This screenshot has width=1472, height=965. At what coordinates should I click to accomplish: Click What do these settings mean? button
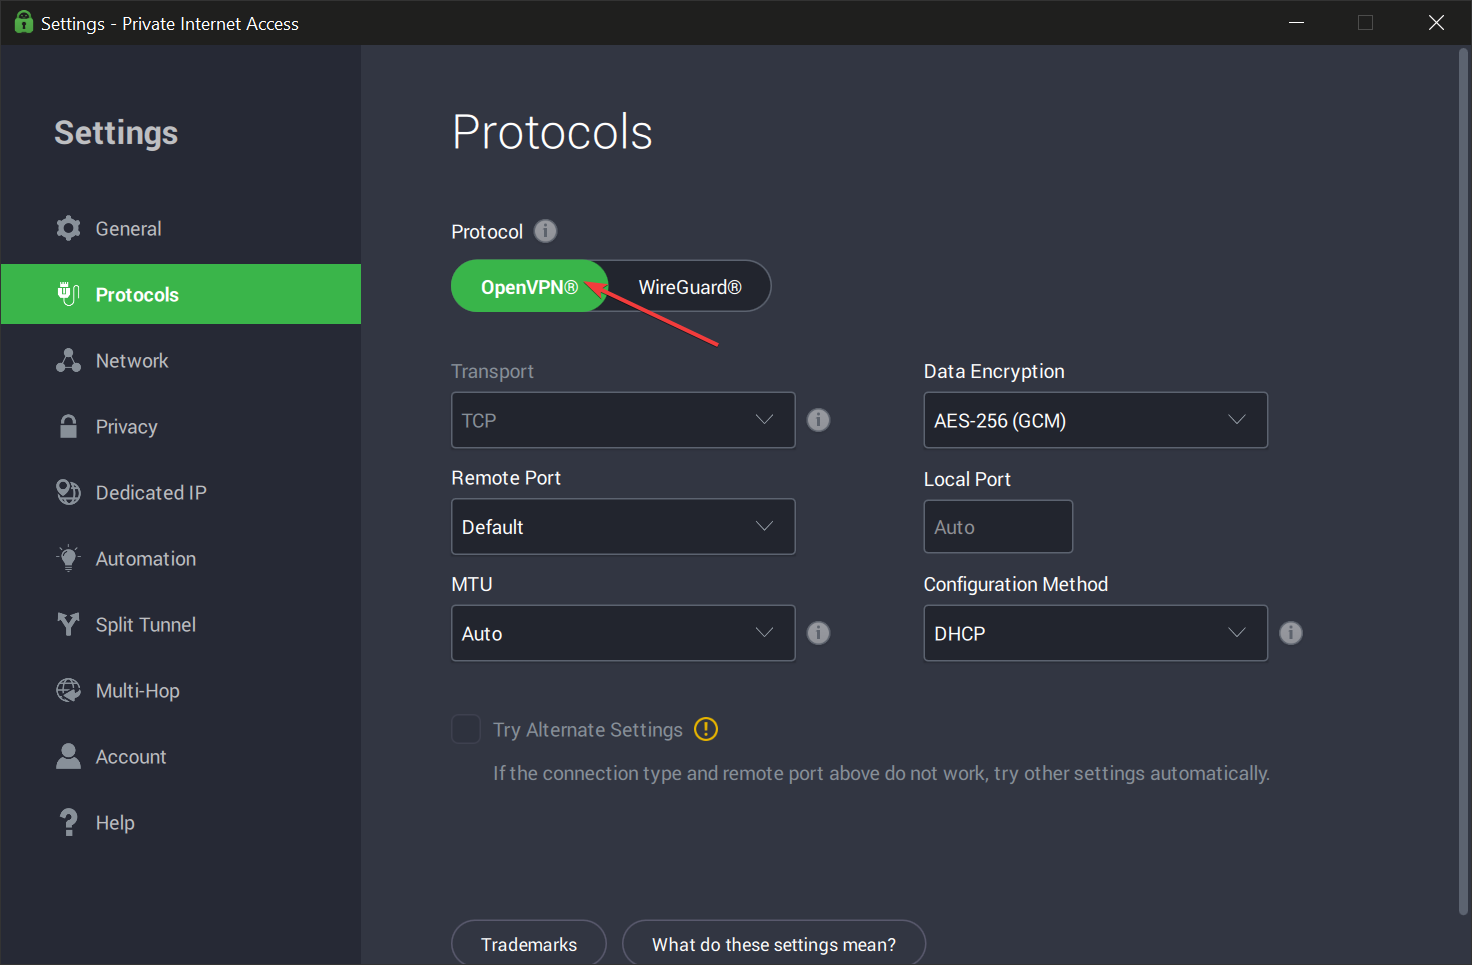(774, 943)
